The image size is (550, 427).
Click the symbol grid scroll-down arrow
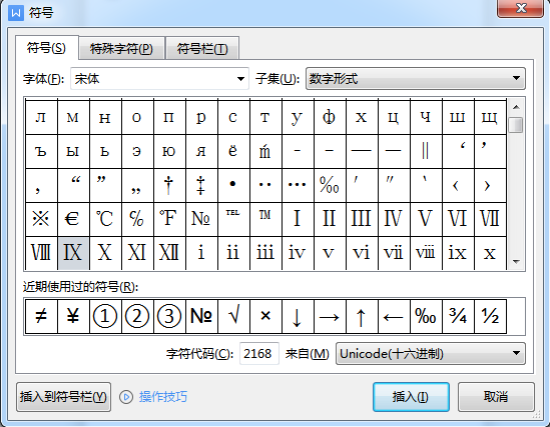point(516,261)
